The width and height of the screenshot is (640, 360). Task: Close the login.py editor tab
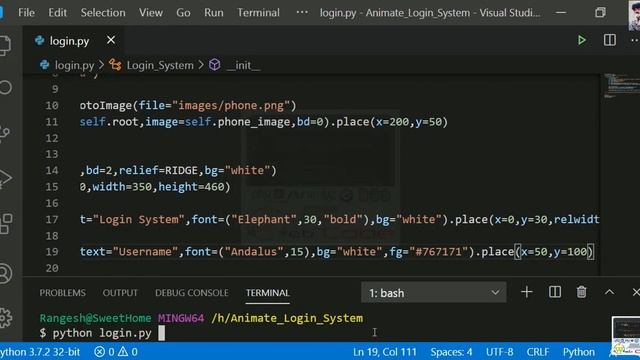coord(111,40)
